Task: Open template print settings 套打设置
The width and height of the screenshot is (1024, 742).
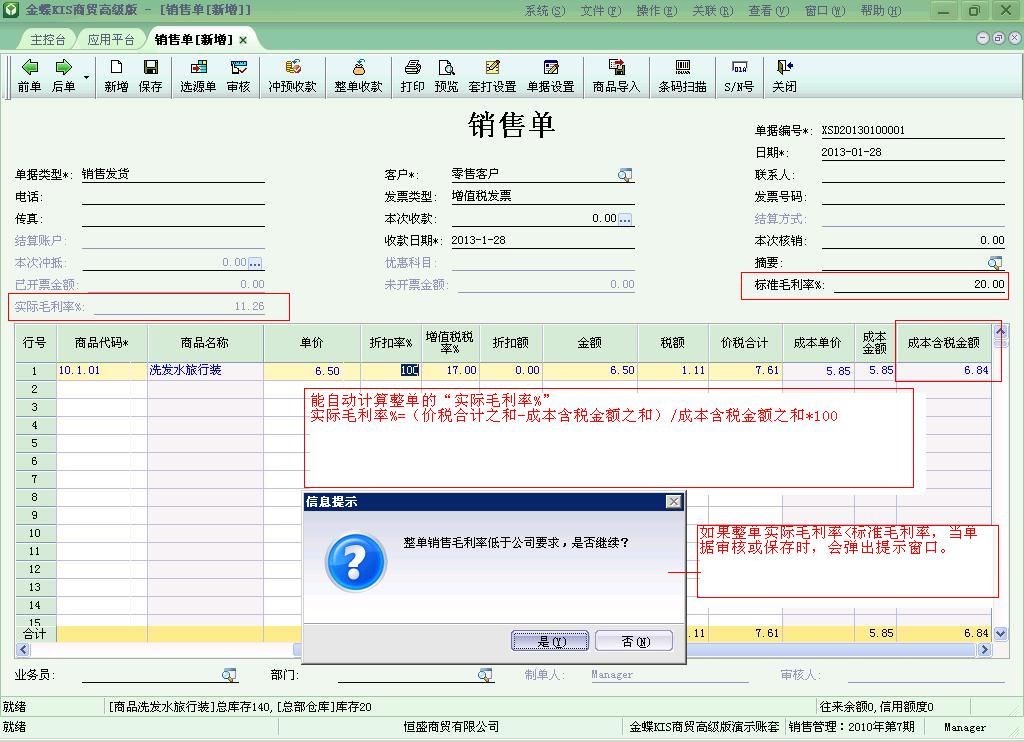Action: pyautogui.click(x=492, y=76)
